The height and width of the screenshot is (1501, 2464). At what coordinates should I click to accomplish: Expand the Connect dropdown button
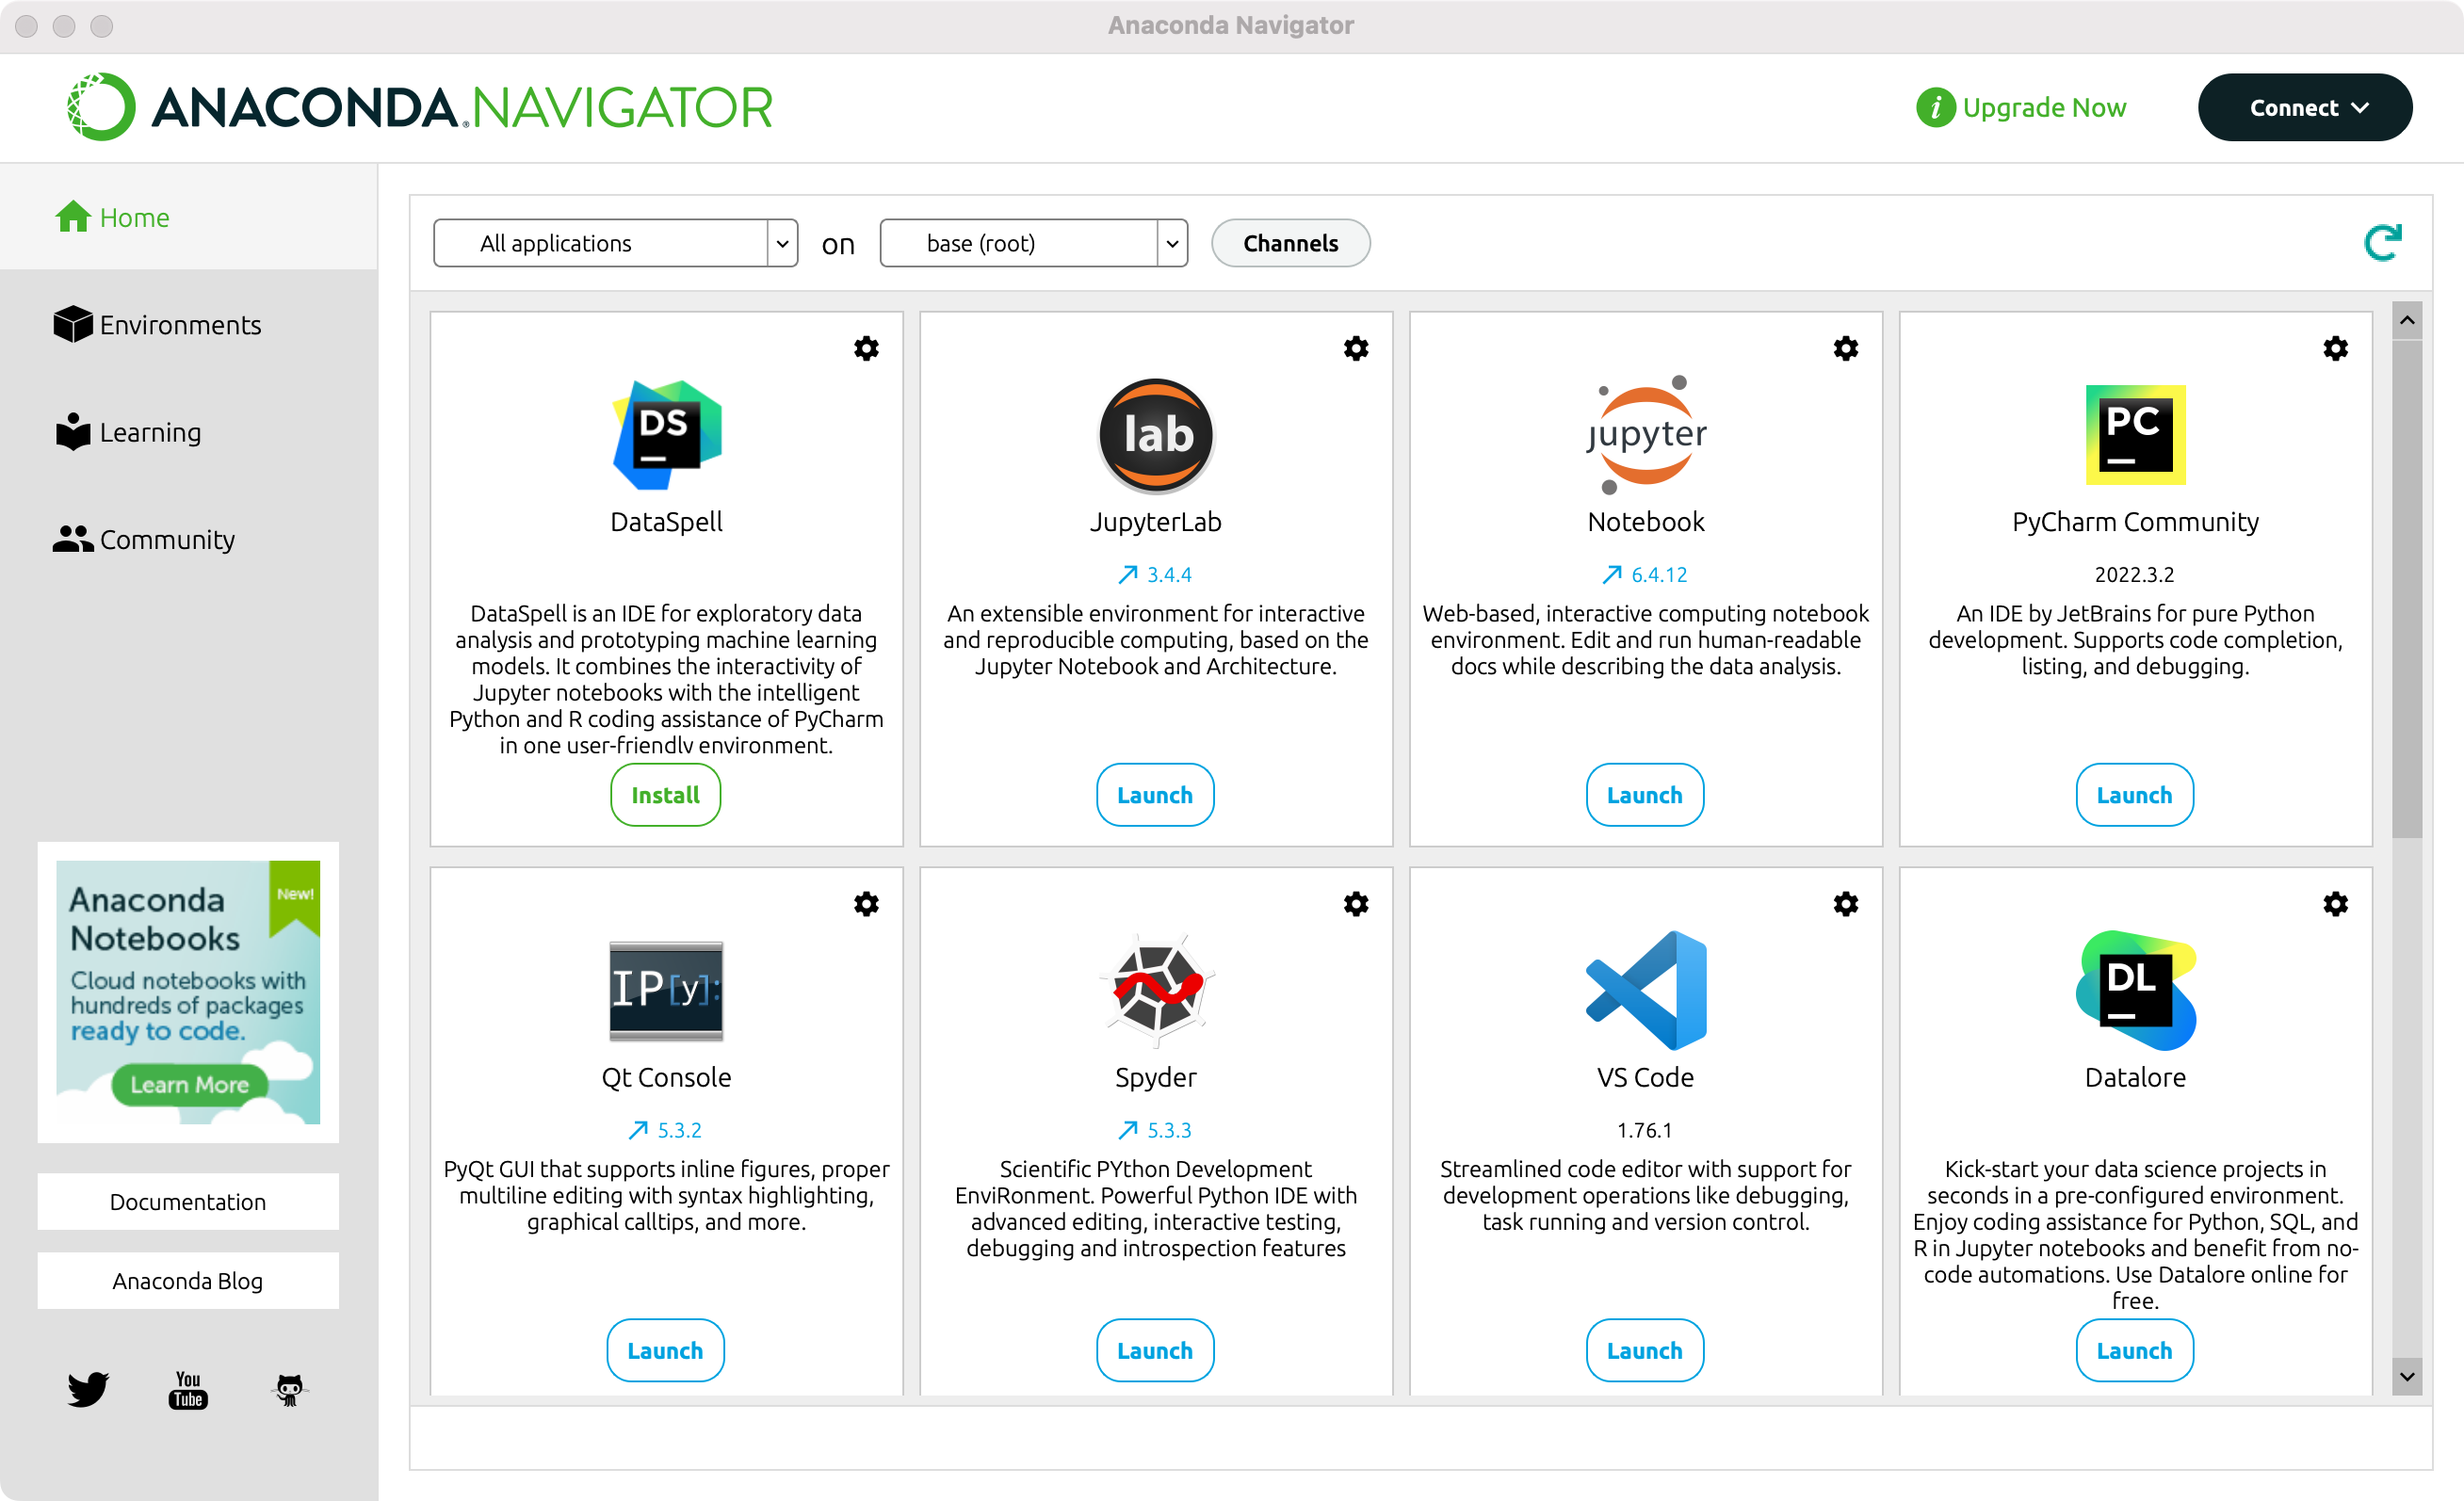2304,107
